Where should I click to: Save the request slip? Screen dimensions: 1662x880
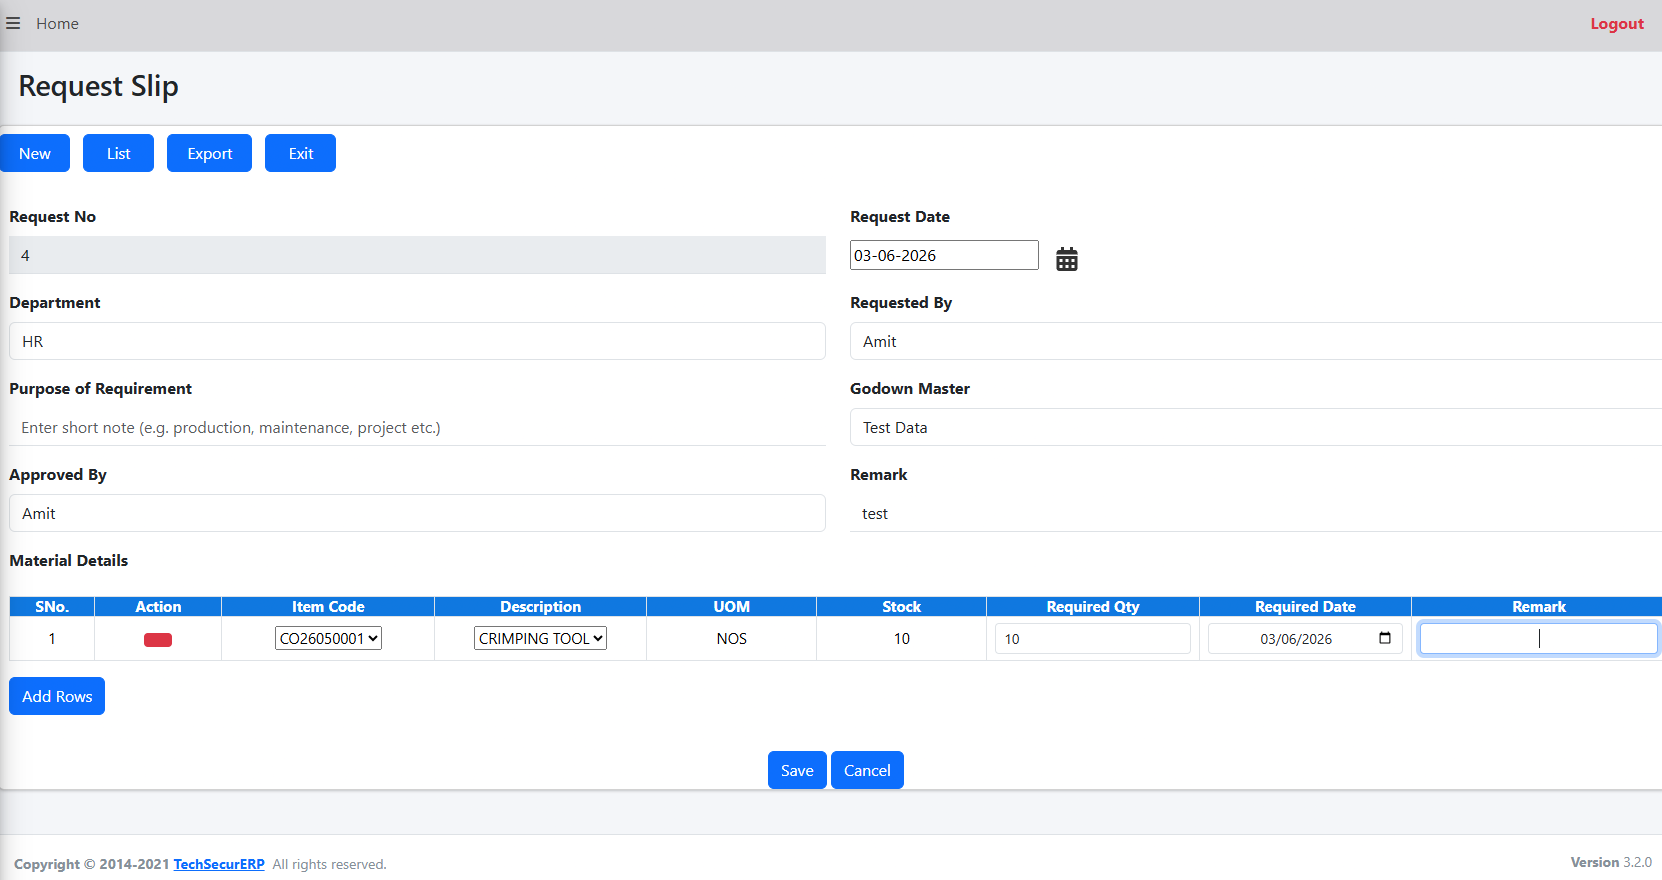[x=797, y=770]
